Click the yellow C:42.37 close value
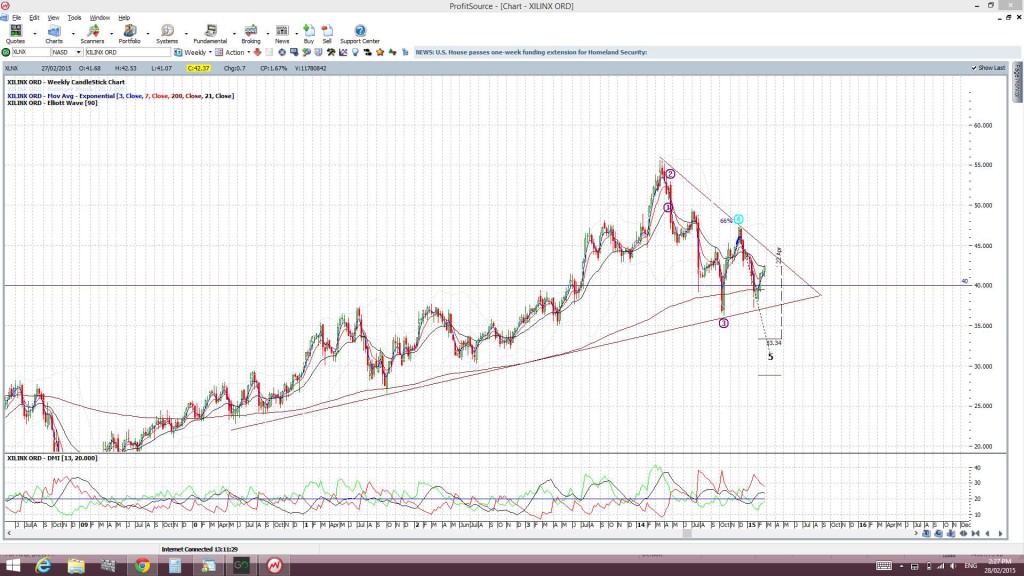 click(199, 68)
